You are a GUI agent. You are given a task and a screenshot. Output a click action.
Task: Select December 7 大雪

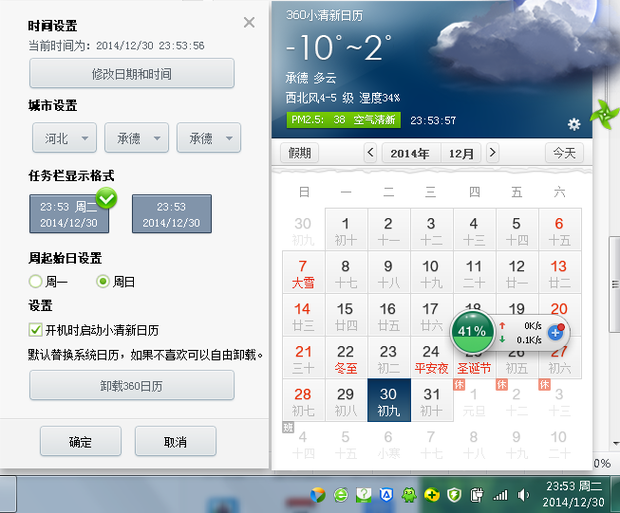click(x=304, y=273)
